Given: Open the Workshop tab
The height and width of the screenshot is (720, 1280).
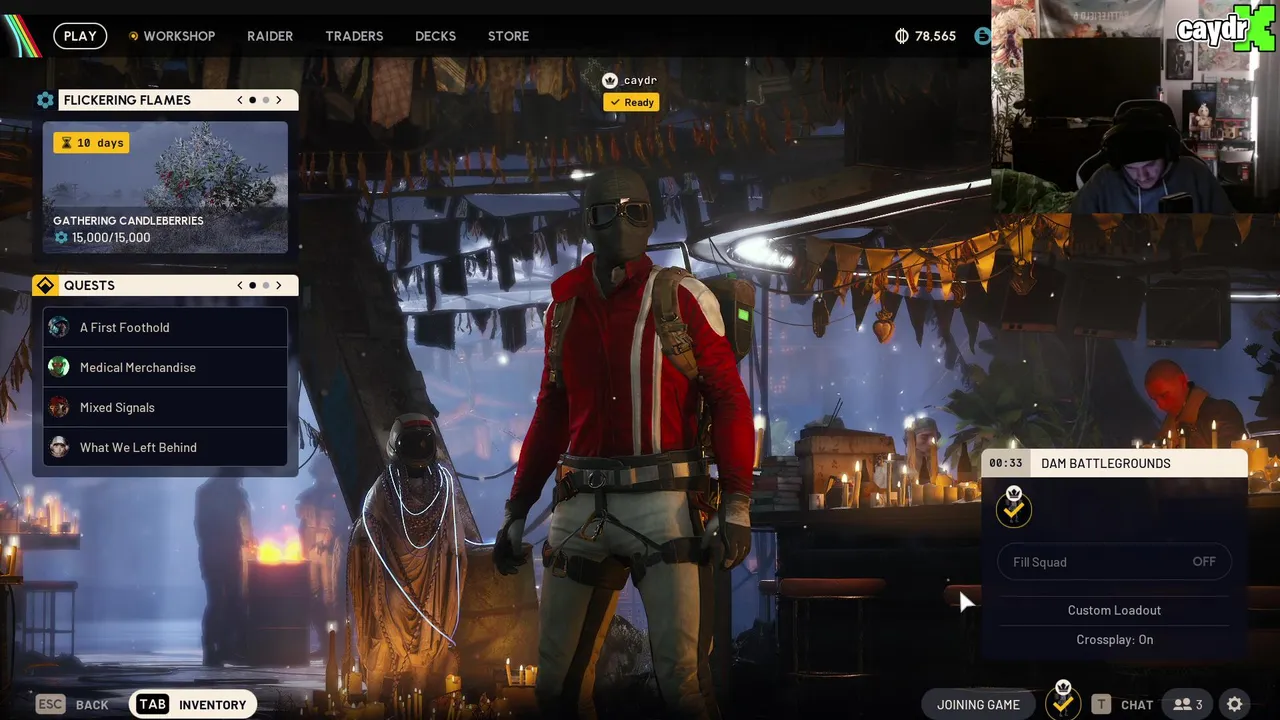Looking at the screenshot, I should [x=179, y=36].
